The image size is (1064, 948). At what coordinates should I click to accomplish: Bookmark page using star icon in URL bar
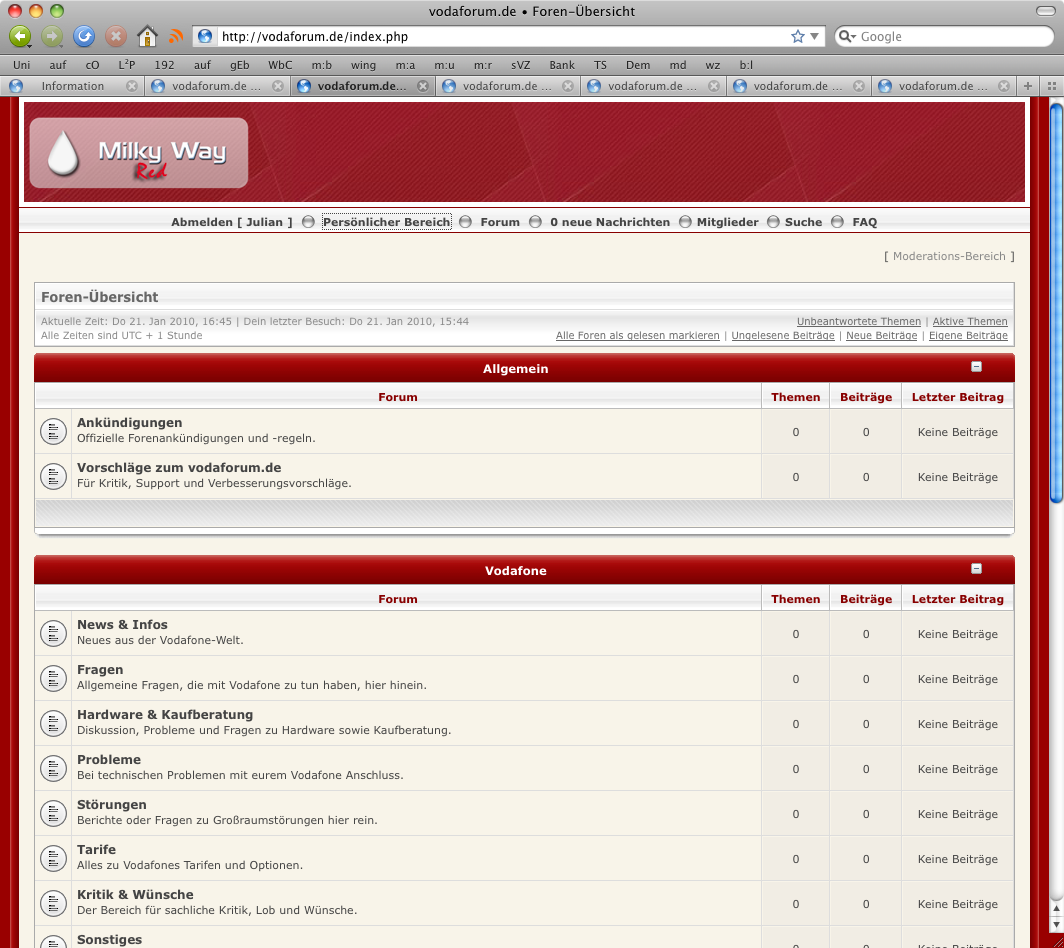797,37
